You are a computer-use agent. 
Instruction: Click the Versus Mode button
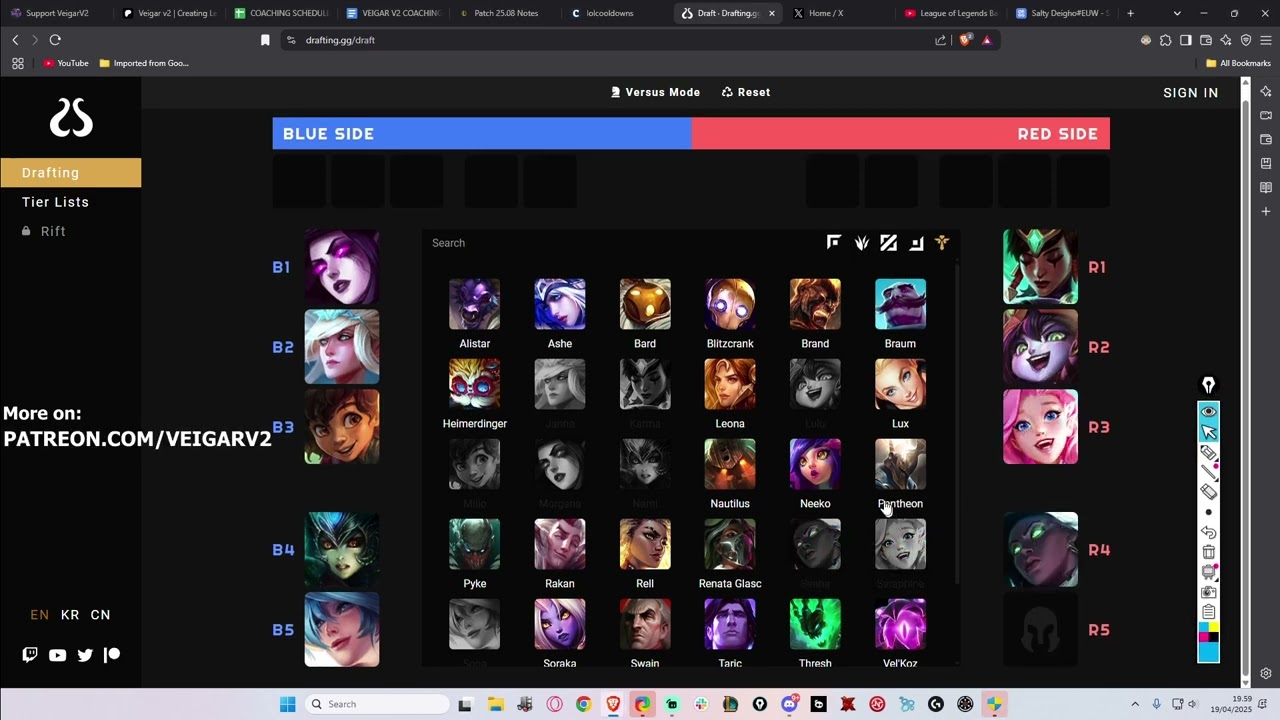click(x=655, y=92)
